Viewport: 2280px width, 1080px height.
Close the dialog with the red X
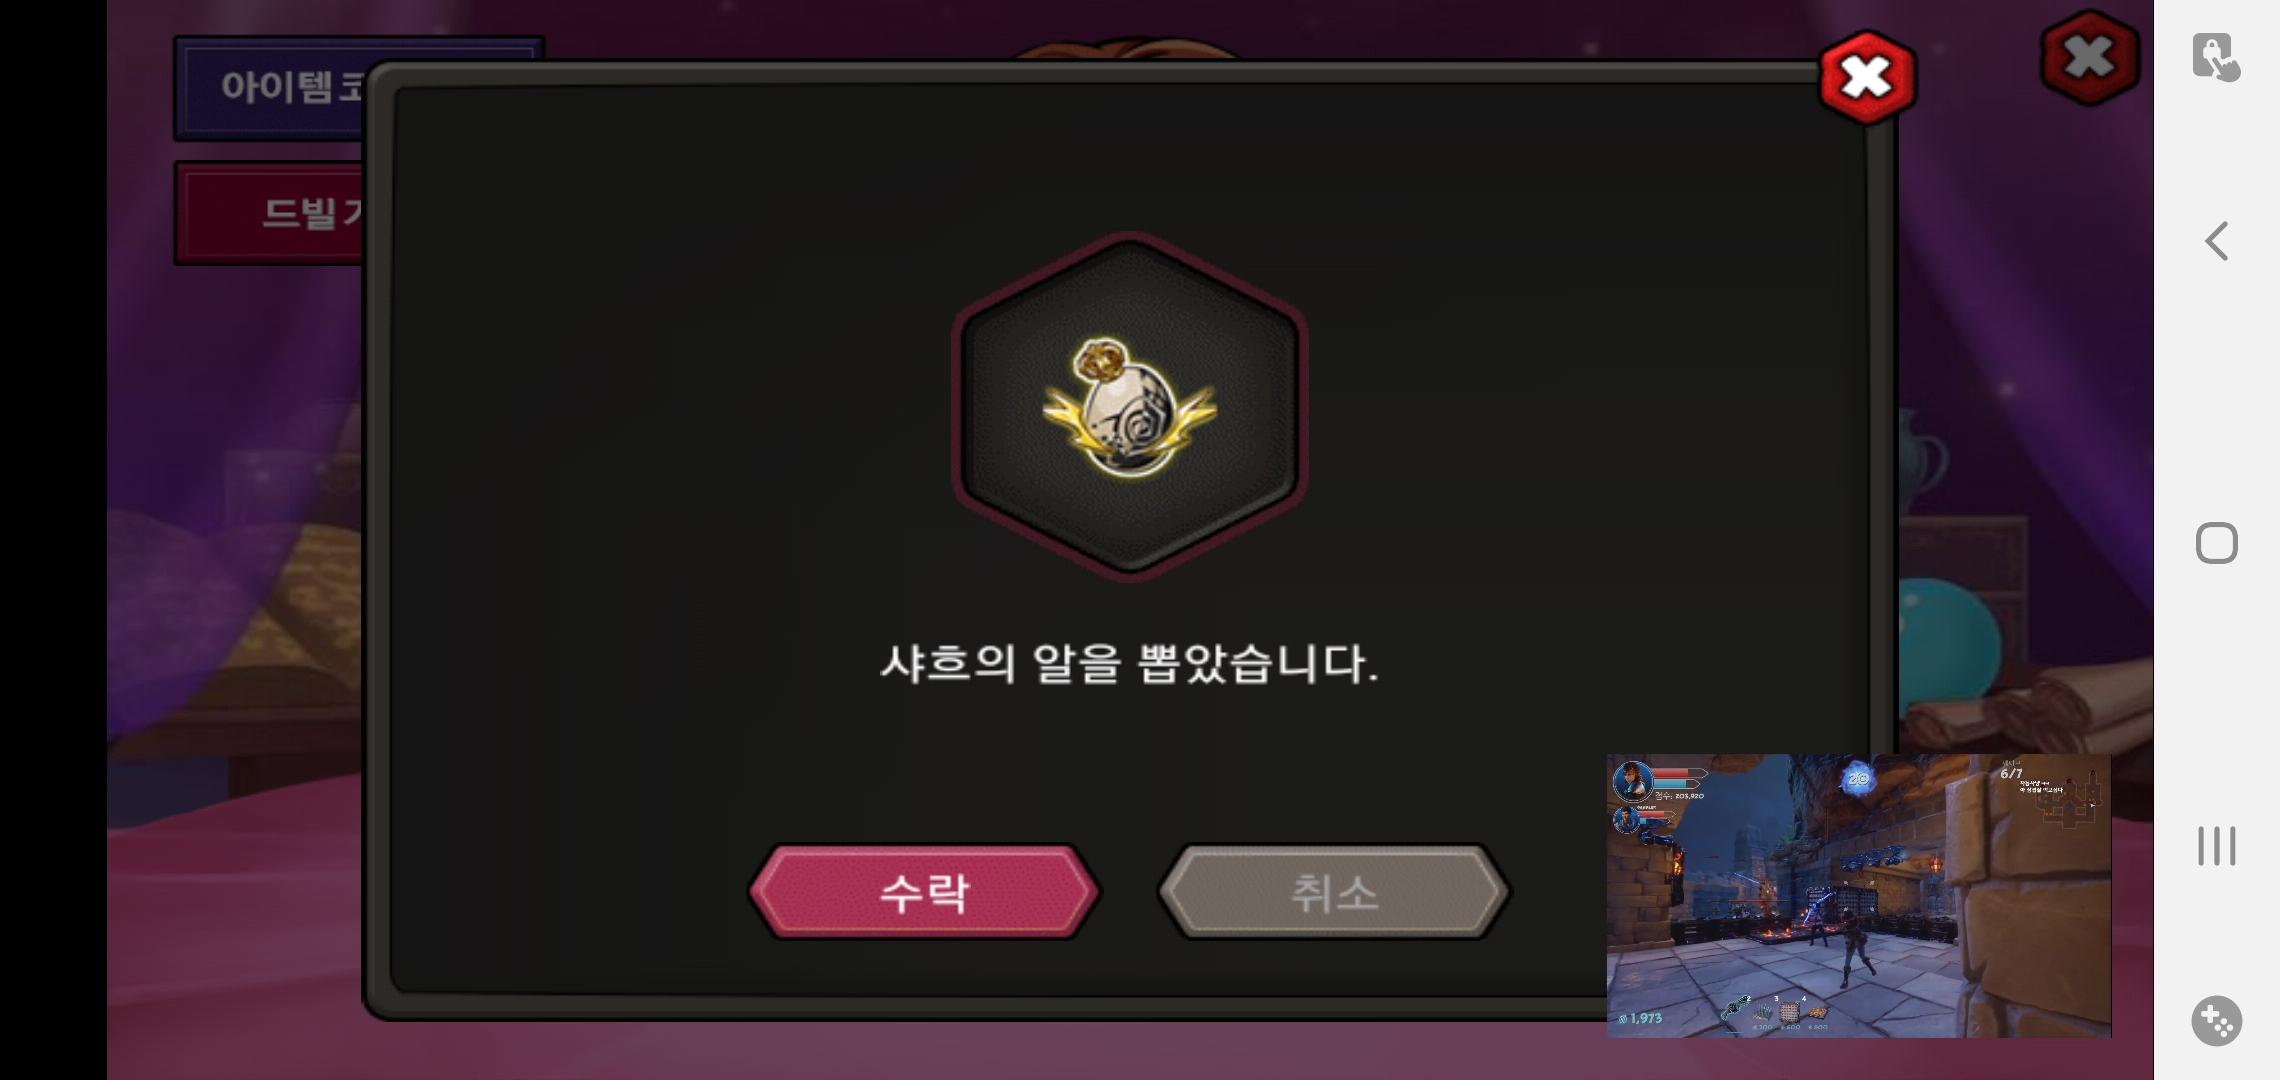pos(1867,77)
